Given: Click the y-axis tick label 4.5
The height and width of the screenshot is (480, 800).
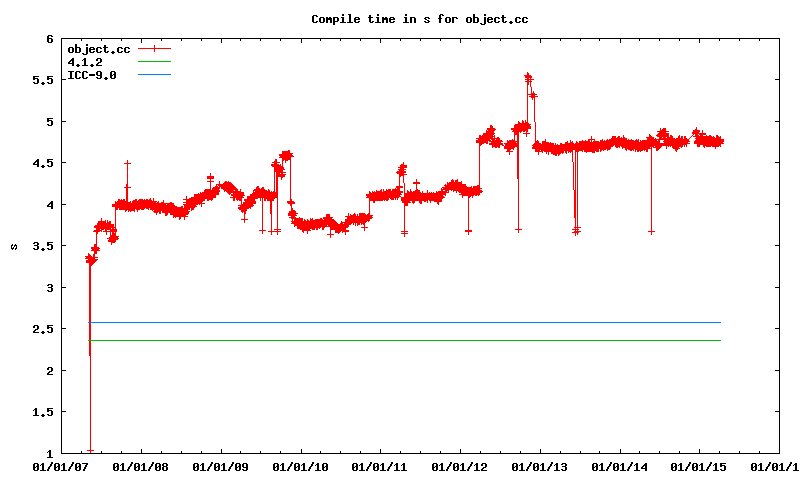Looking at the screenshot, I should tap(42, 163).
